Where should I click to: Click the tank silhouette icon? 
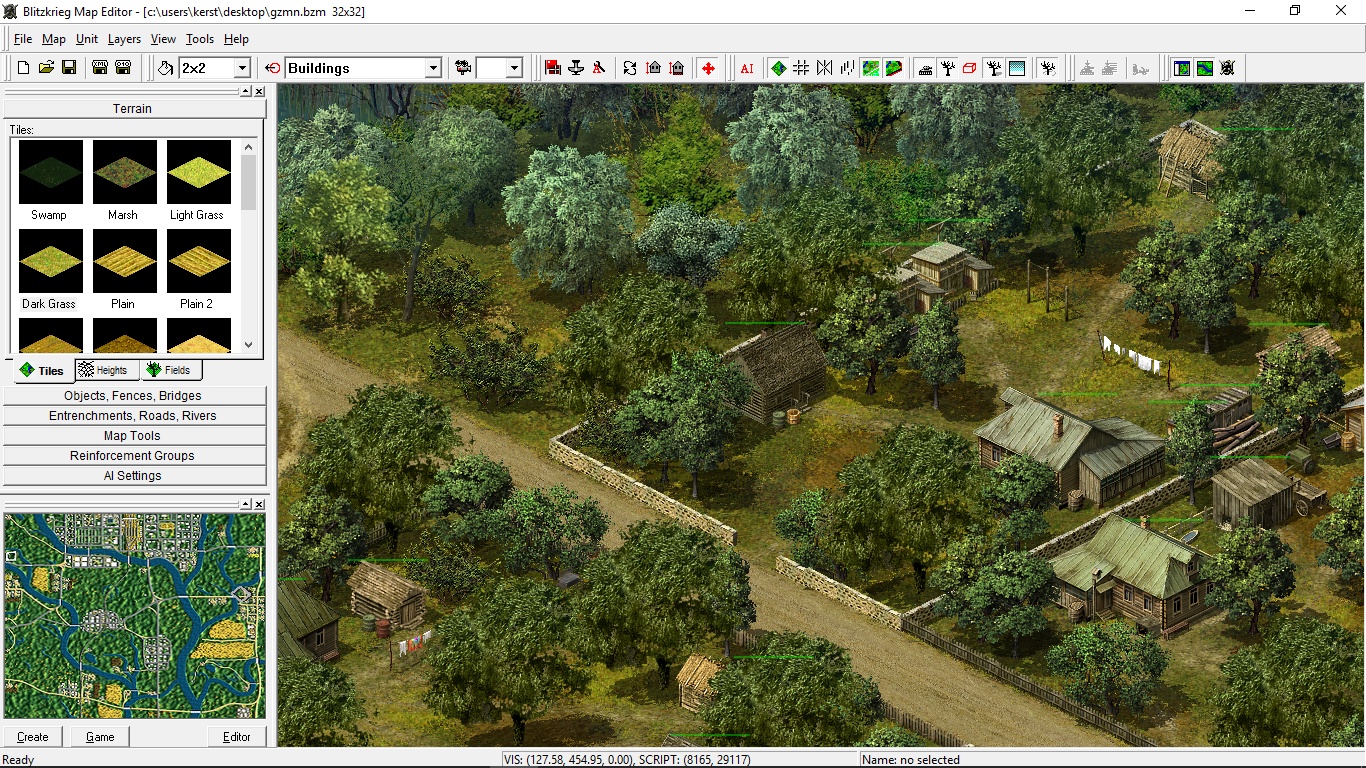pos(925,68)
